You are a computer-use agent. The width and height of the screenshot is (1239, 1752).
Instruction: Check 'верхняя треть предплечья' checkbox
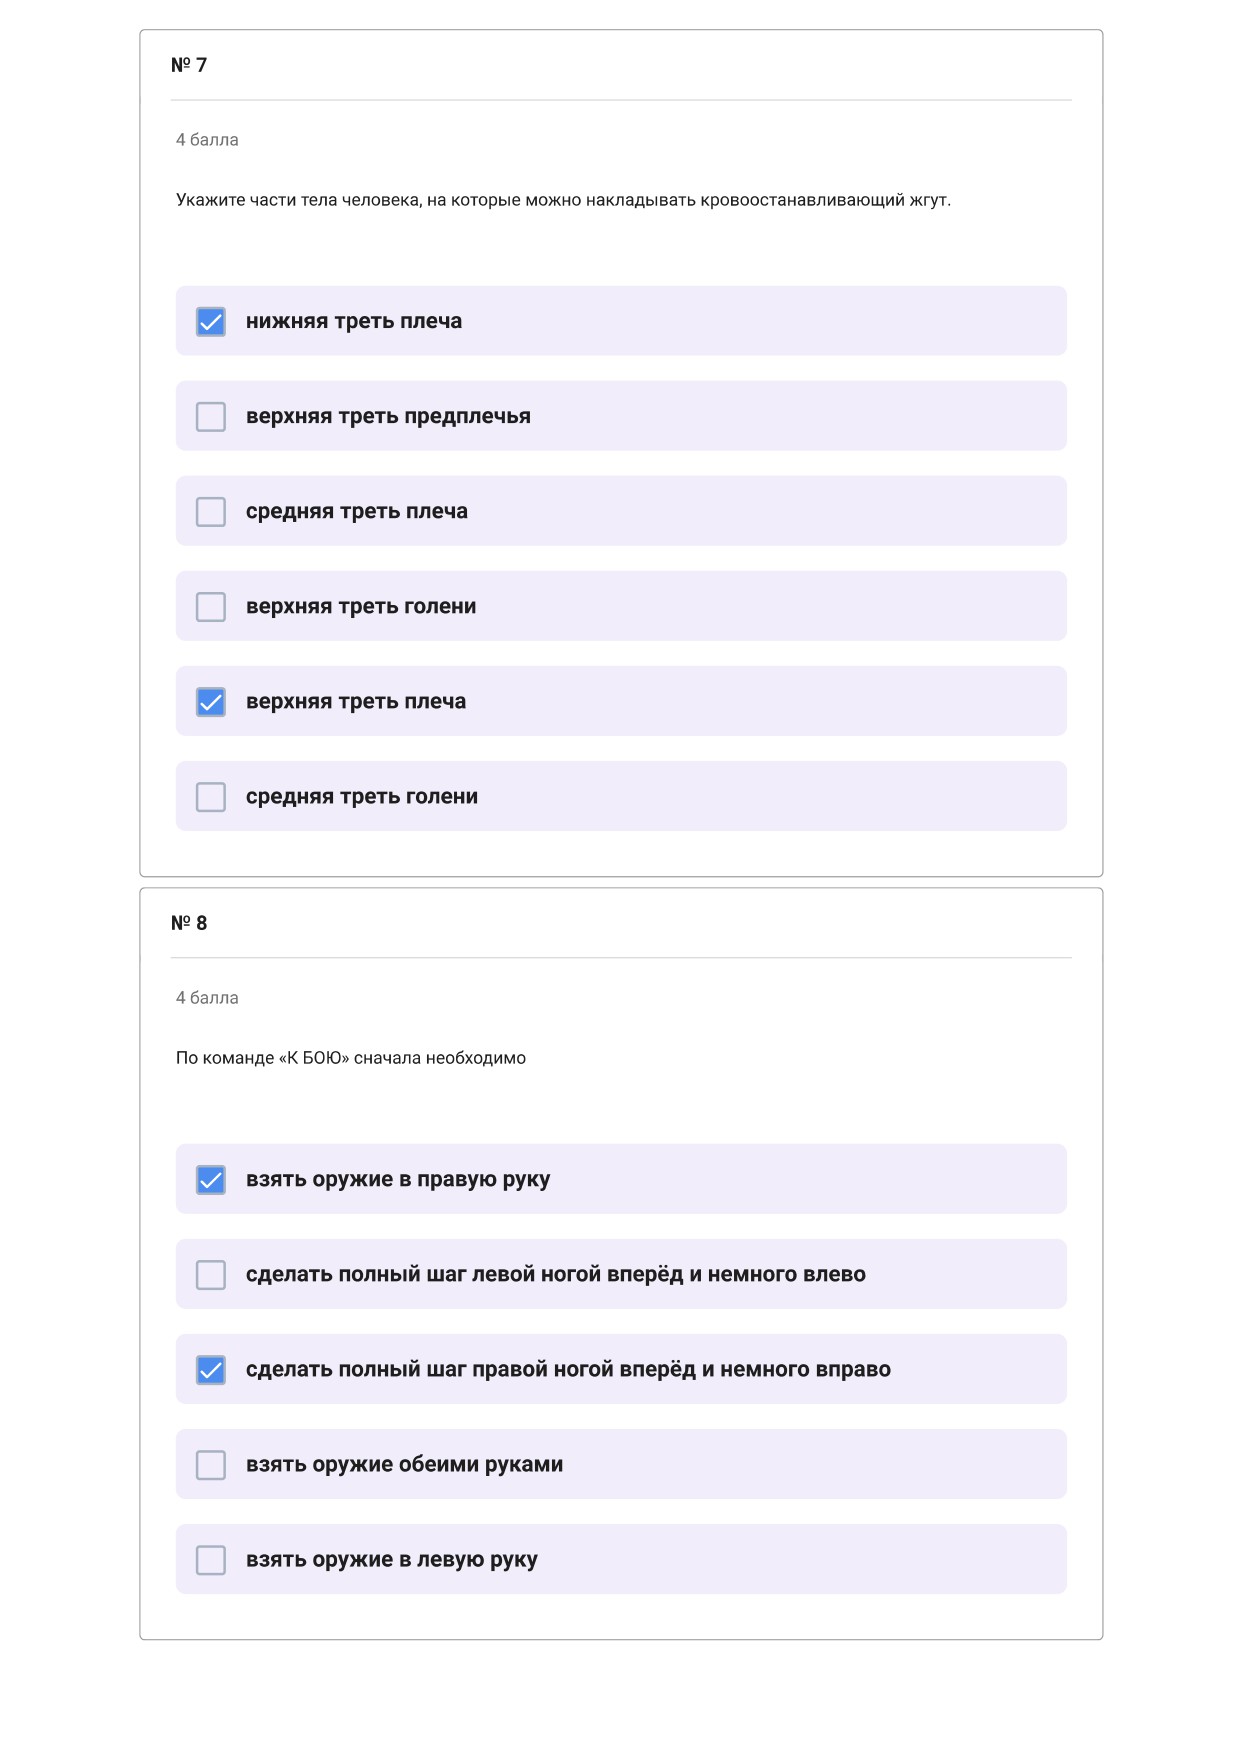coord(210,416)
